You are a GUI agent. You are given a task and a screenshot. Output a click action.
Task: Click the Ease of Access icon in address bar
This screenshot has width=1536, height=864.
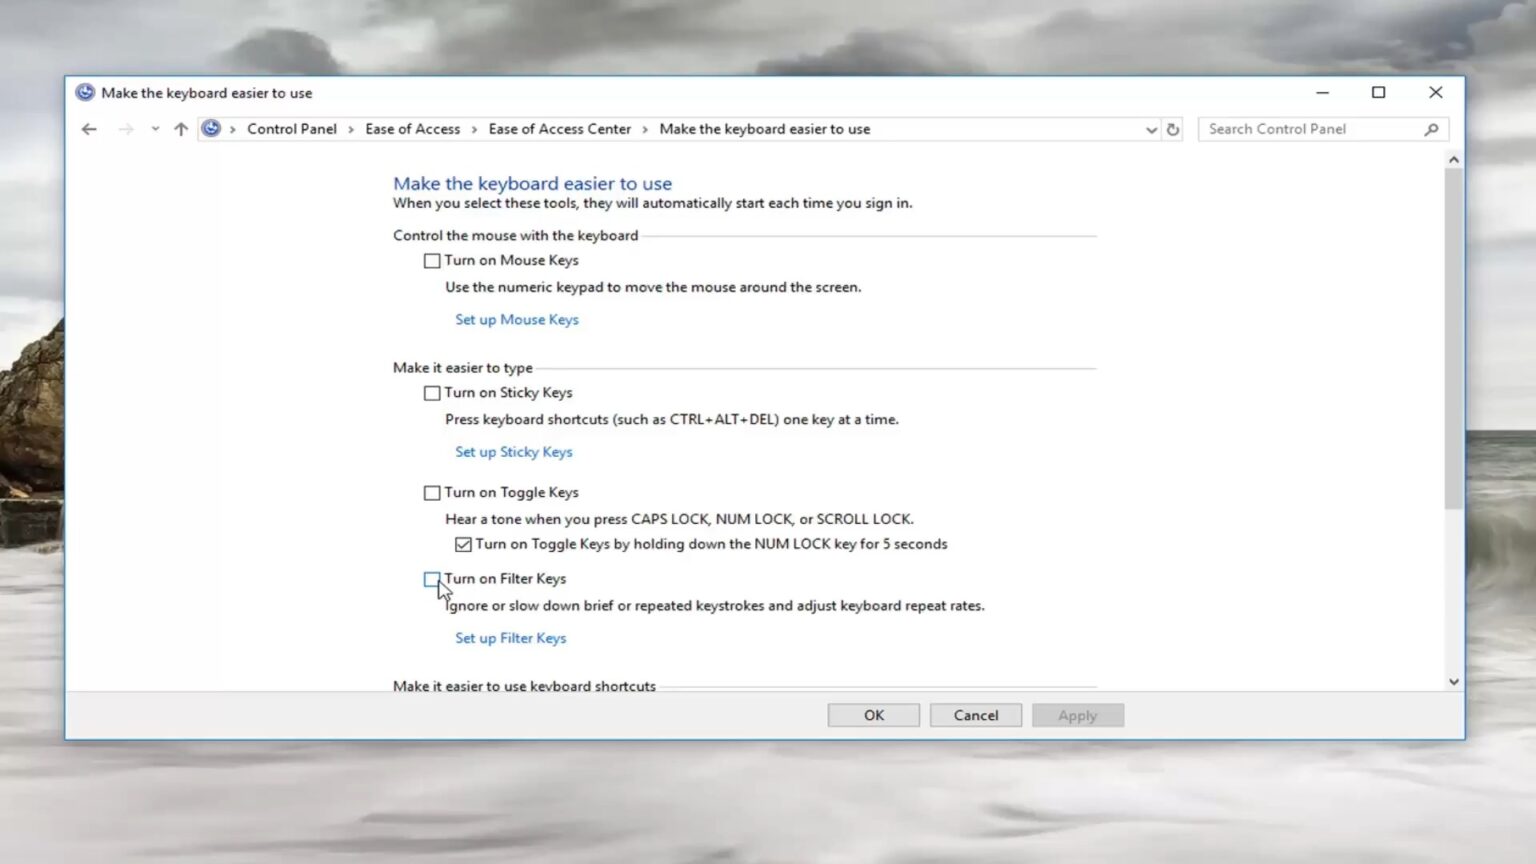click(x=211, y=129)
